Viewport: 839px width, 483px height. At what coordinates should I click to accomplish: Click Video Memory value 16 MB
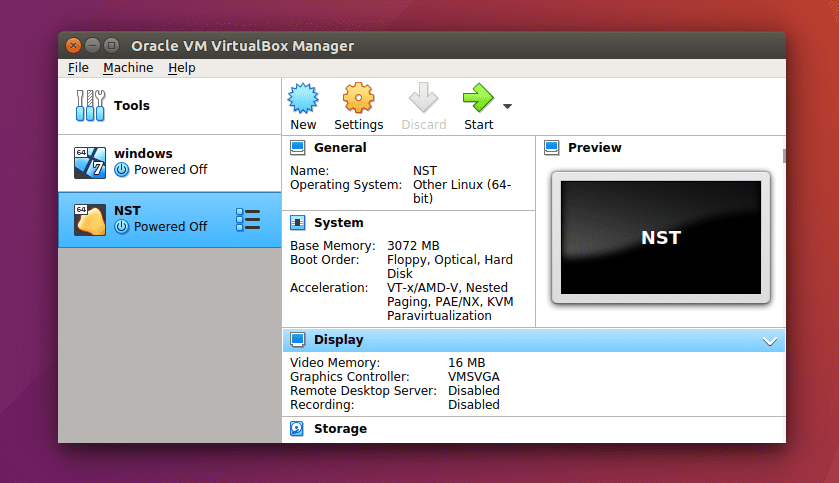click(467, 363)
